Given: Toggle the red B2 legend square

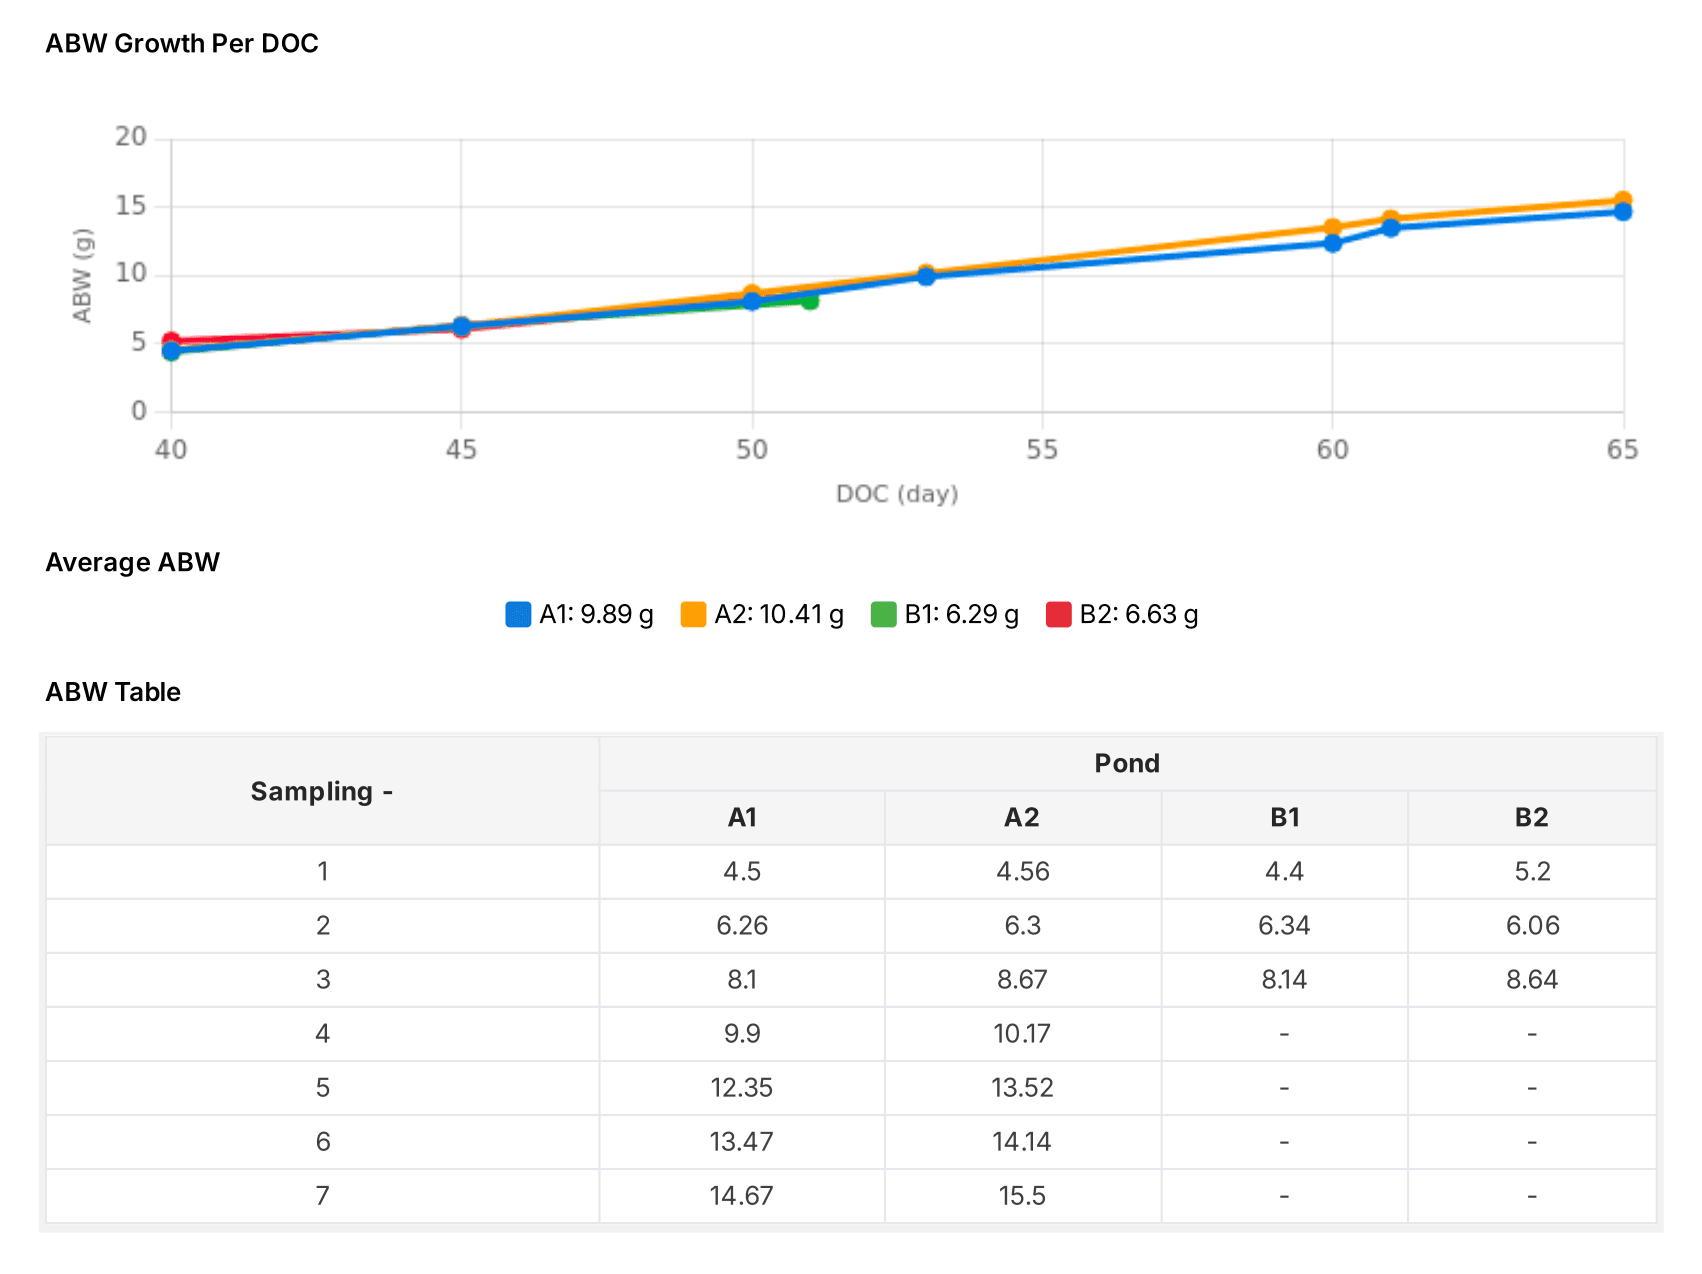Looking at the screenshot, I should [1058, 614].
